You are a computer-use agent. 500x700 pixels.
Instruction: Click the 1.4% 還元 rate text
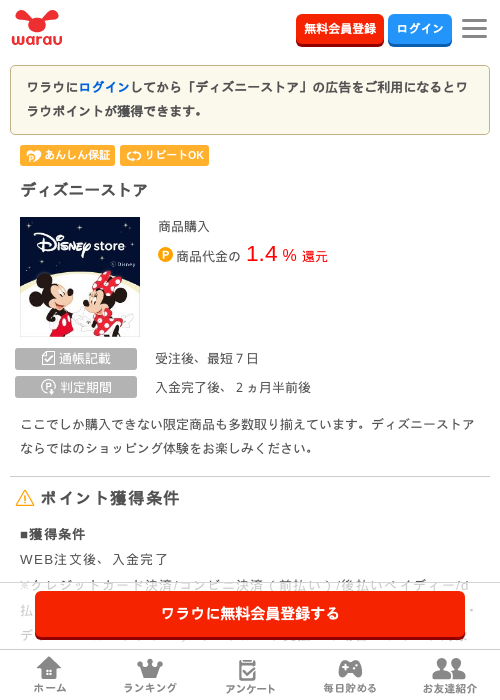287,254
